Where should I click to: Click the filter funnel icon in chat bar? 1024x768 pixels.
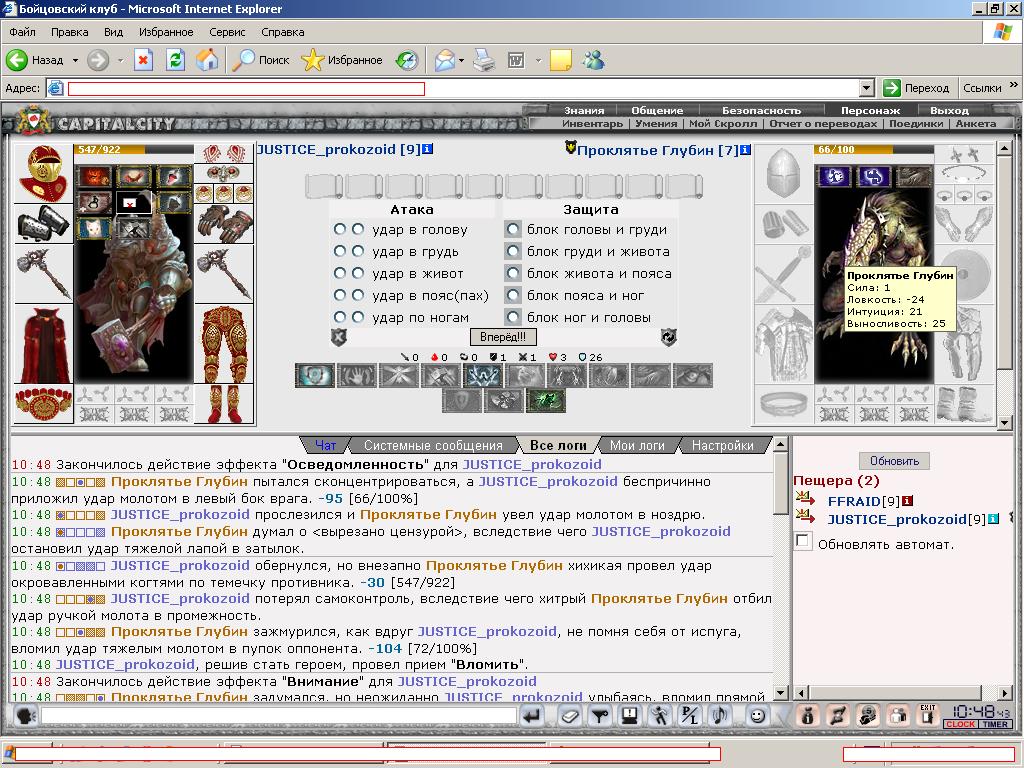[x=600, y=716]
